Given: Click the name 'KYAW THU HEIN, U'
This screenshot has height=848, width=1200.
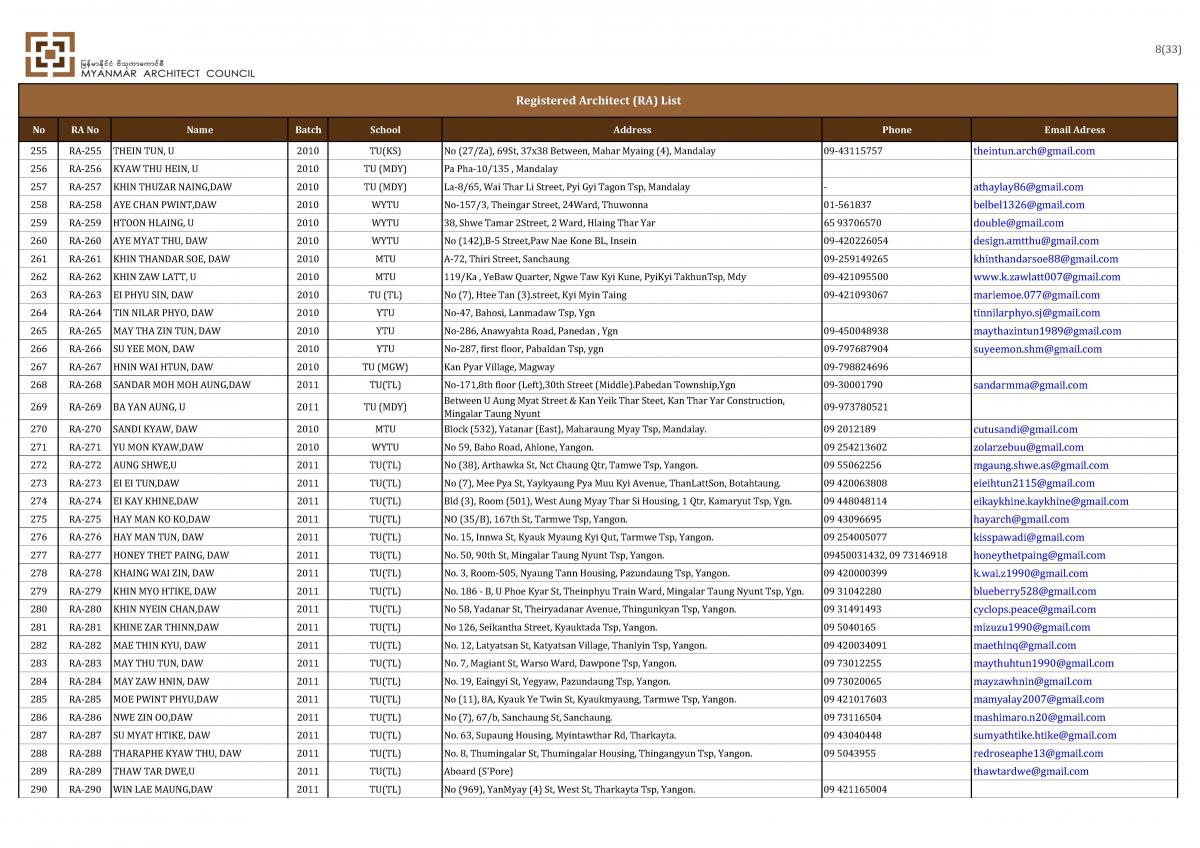Looking at the screenshot, I should pyautogui.click(x=155, y=169).
